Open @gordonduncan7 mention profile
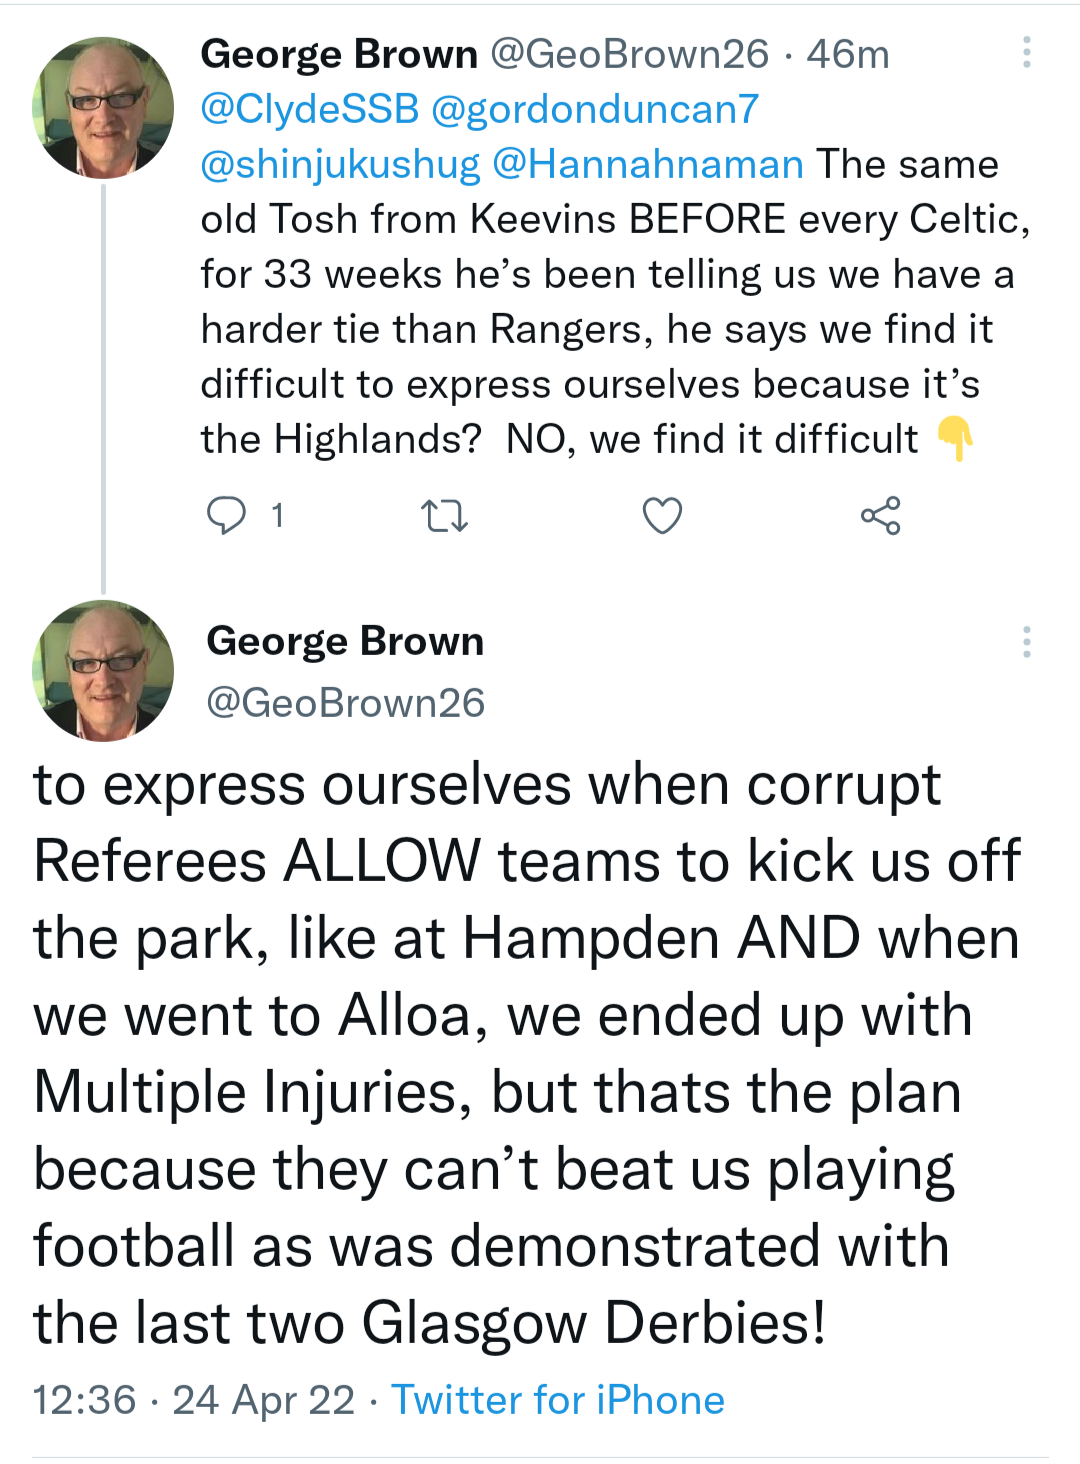This screenshot has width=1080, height=1464. click(x=595, y=109)
